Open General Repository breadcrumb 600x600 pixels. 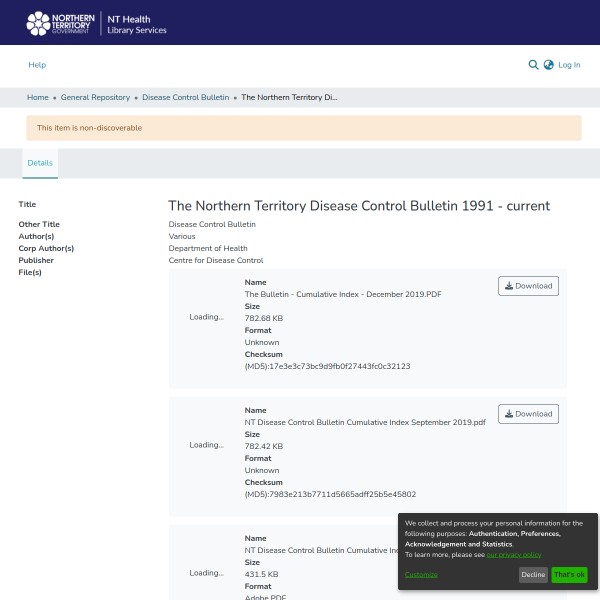(95, 97)
